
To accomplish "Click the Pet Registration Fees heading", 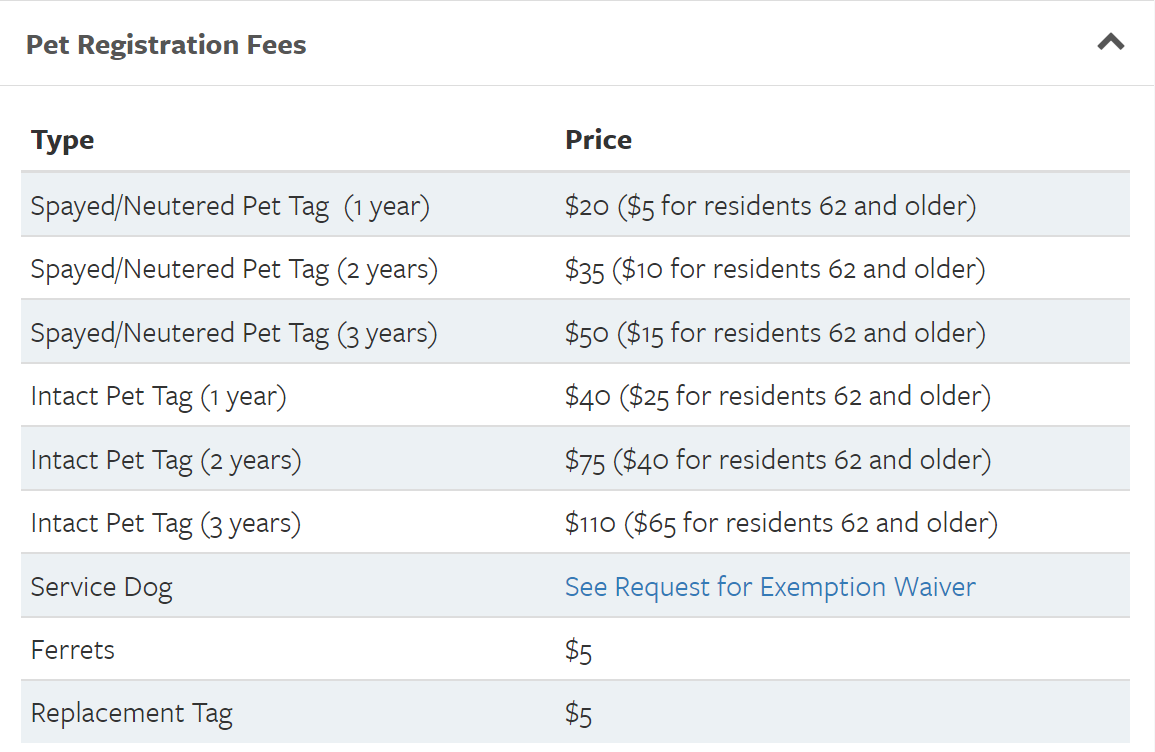I will click(166, 44).
